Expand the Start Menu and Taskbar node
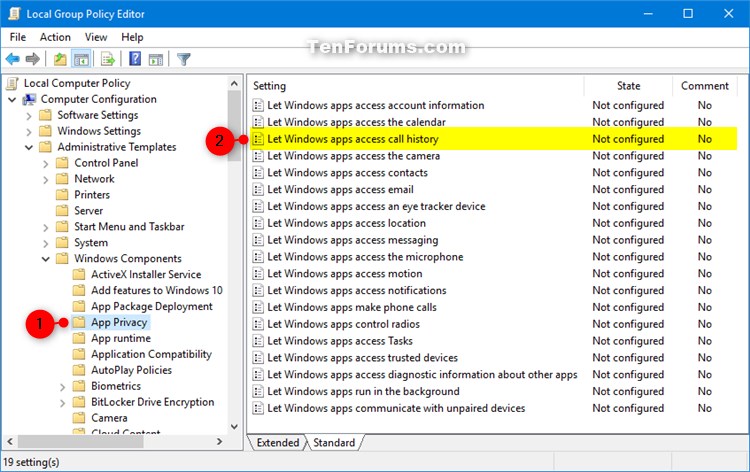This screenshot has width=750, height=472. pyautogui.click(x=45, y=227)
